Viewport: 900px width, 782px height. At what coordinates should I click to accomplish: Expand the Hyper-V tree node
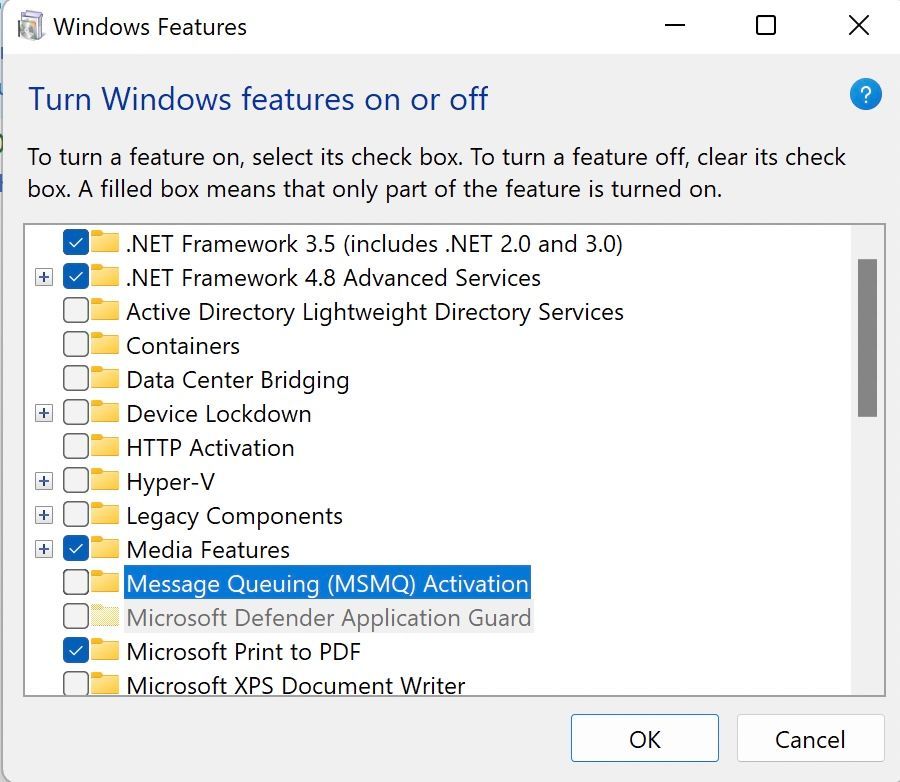pos(43,481)
